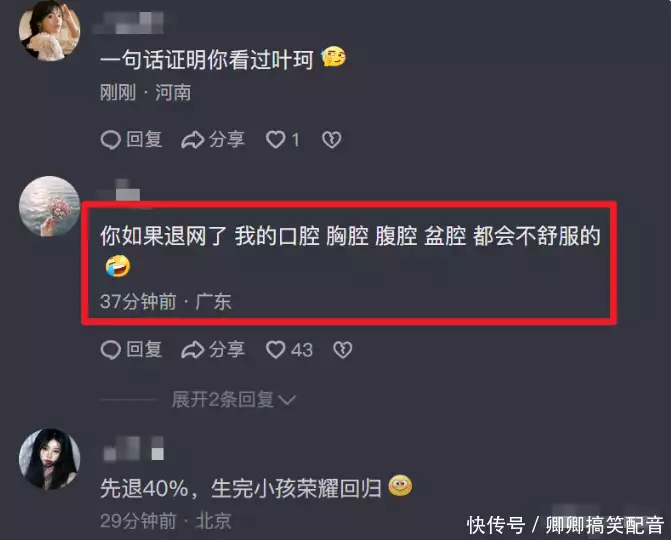Tap comment text 一句话证明你看过叶珂
The height and width of the screenshot is (540, 671).
(x=207, y=59)
